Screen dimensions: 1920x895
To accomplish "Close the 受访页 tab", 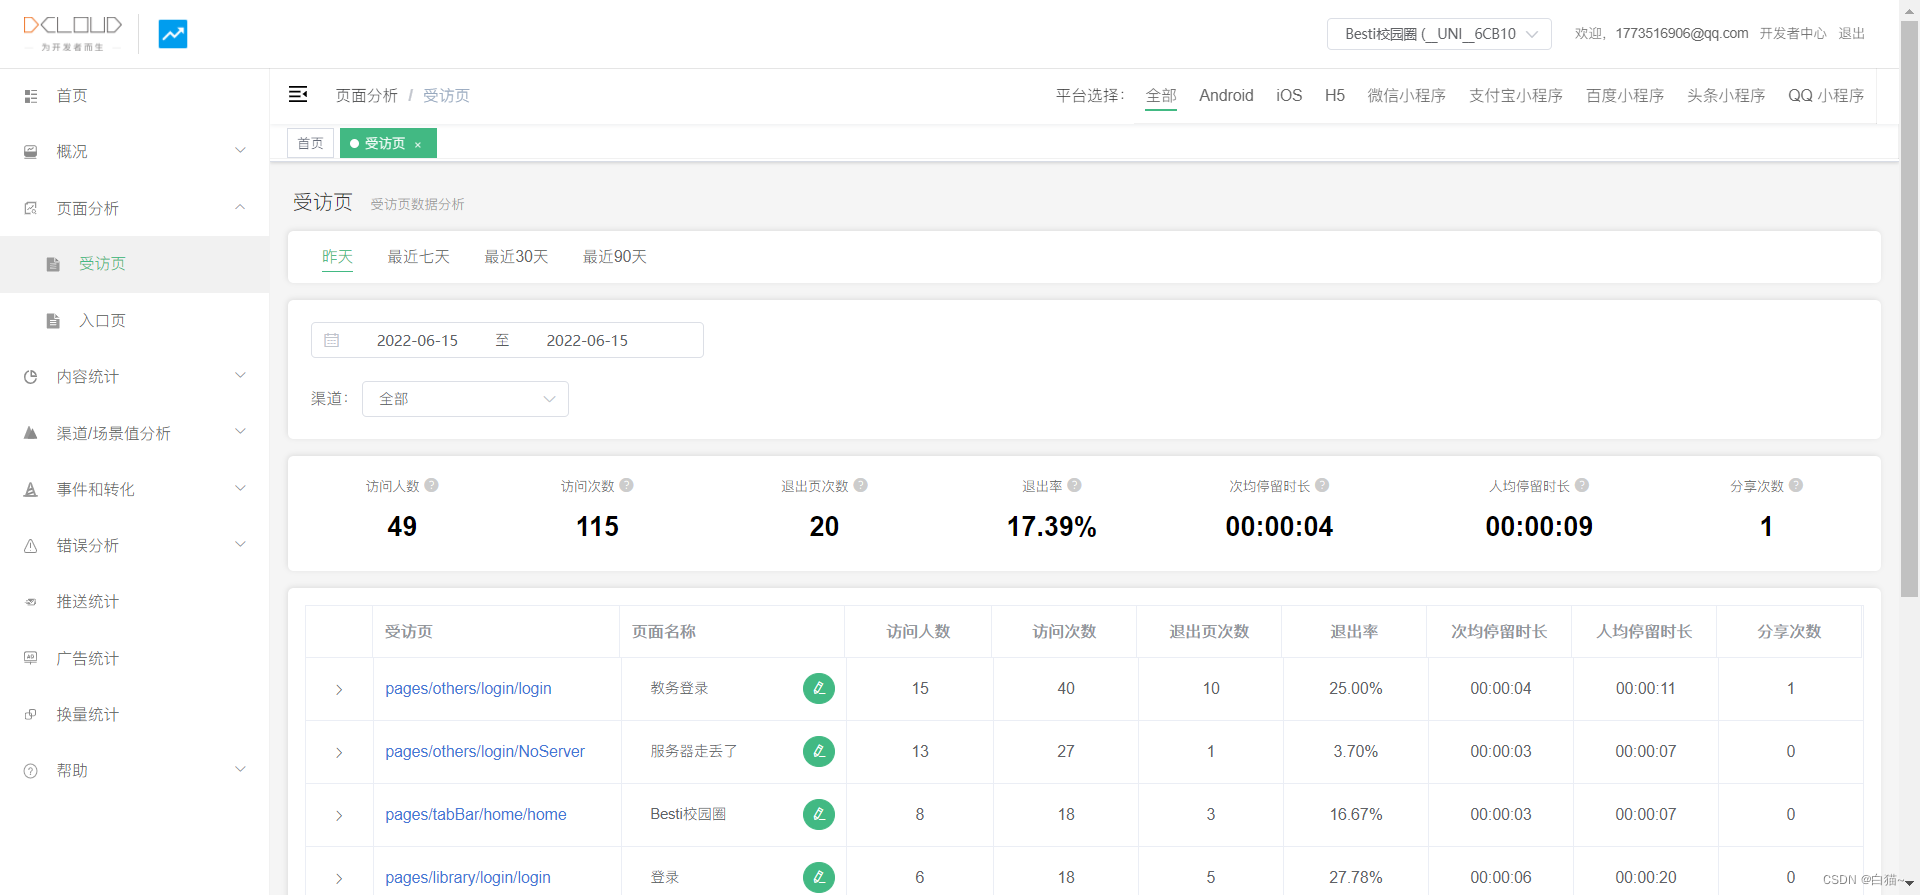I will point(418,145).
